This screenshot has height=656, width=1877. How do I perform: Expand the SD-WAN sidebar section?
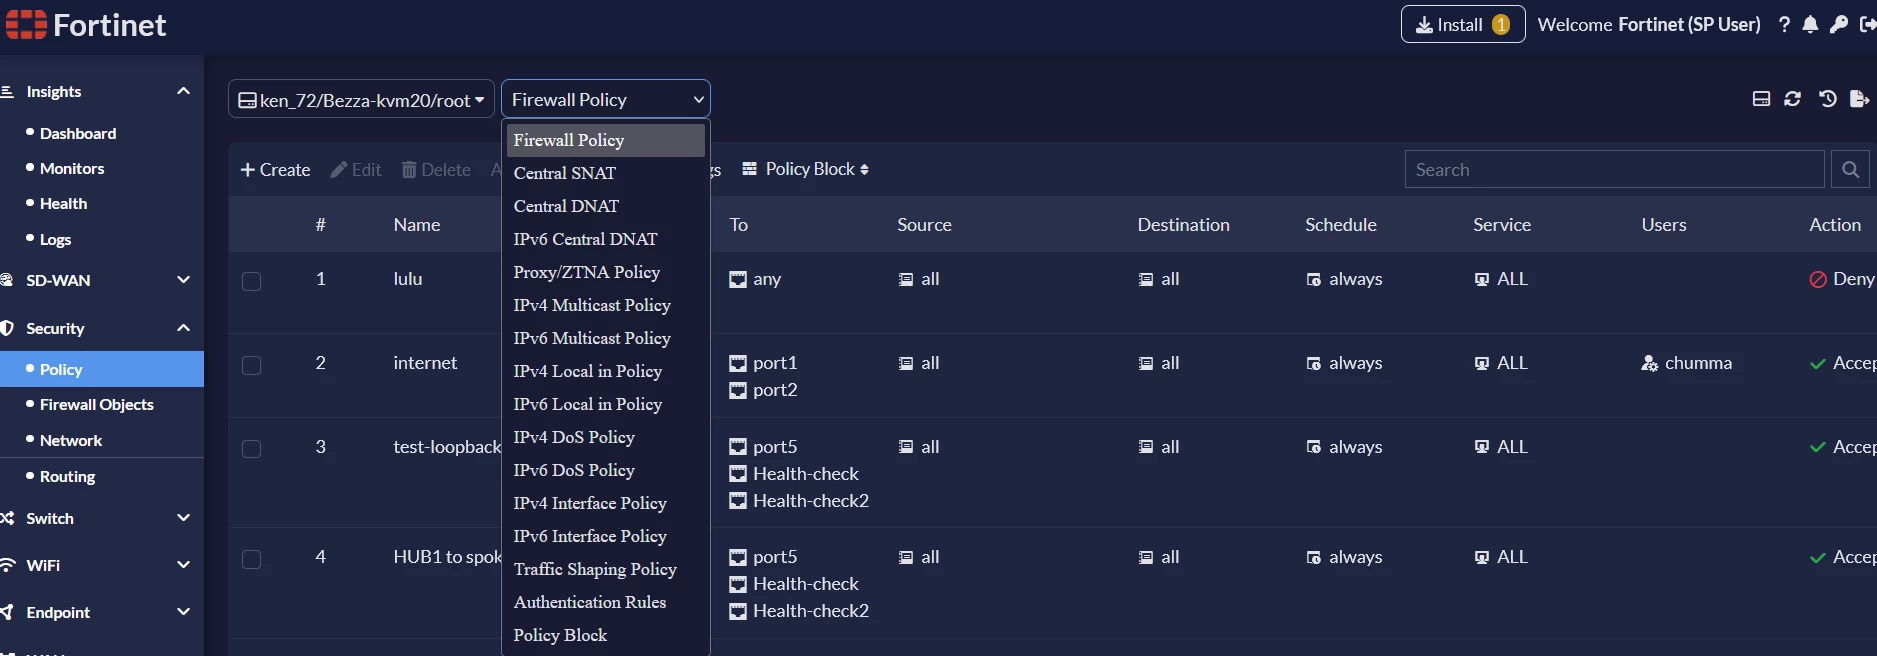tap(183, 280)
